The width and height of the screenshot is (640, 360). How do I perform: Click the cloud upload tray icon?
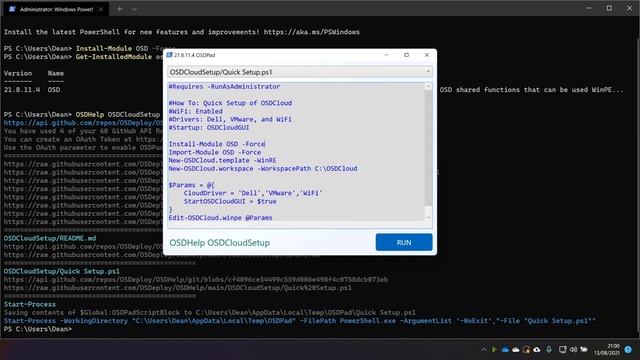537,349
